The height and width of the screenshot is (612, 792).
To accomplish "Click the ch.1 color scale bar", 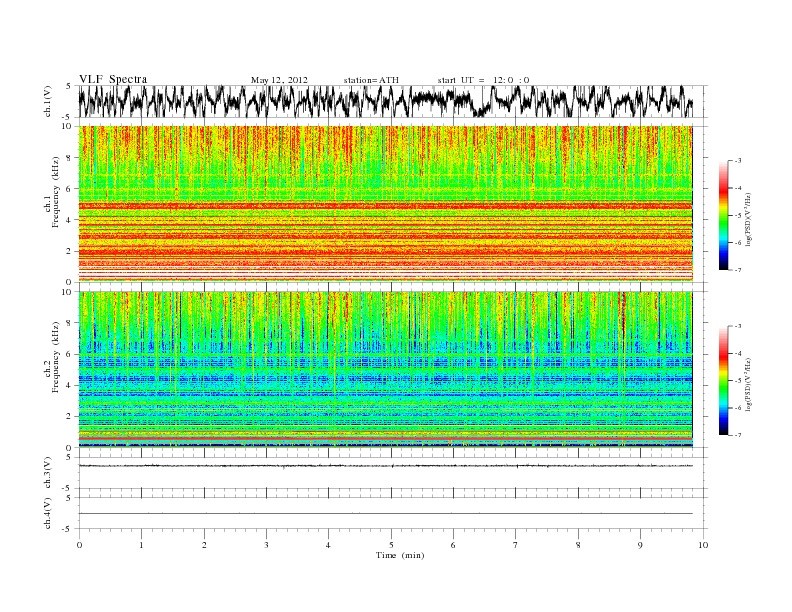I will pos(724,215).
